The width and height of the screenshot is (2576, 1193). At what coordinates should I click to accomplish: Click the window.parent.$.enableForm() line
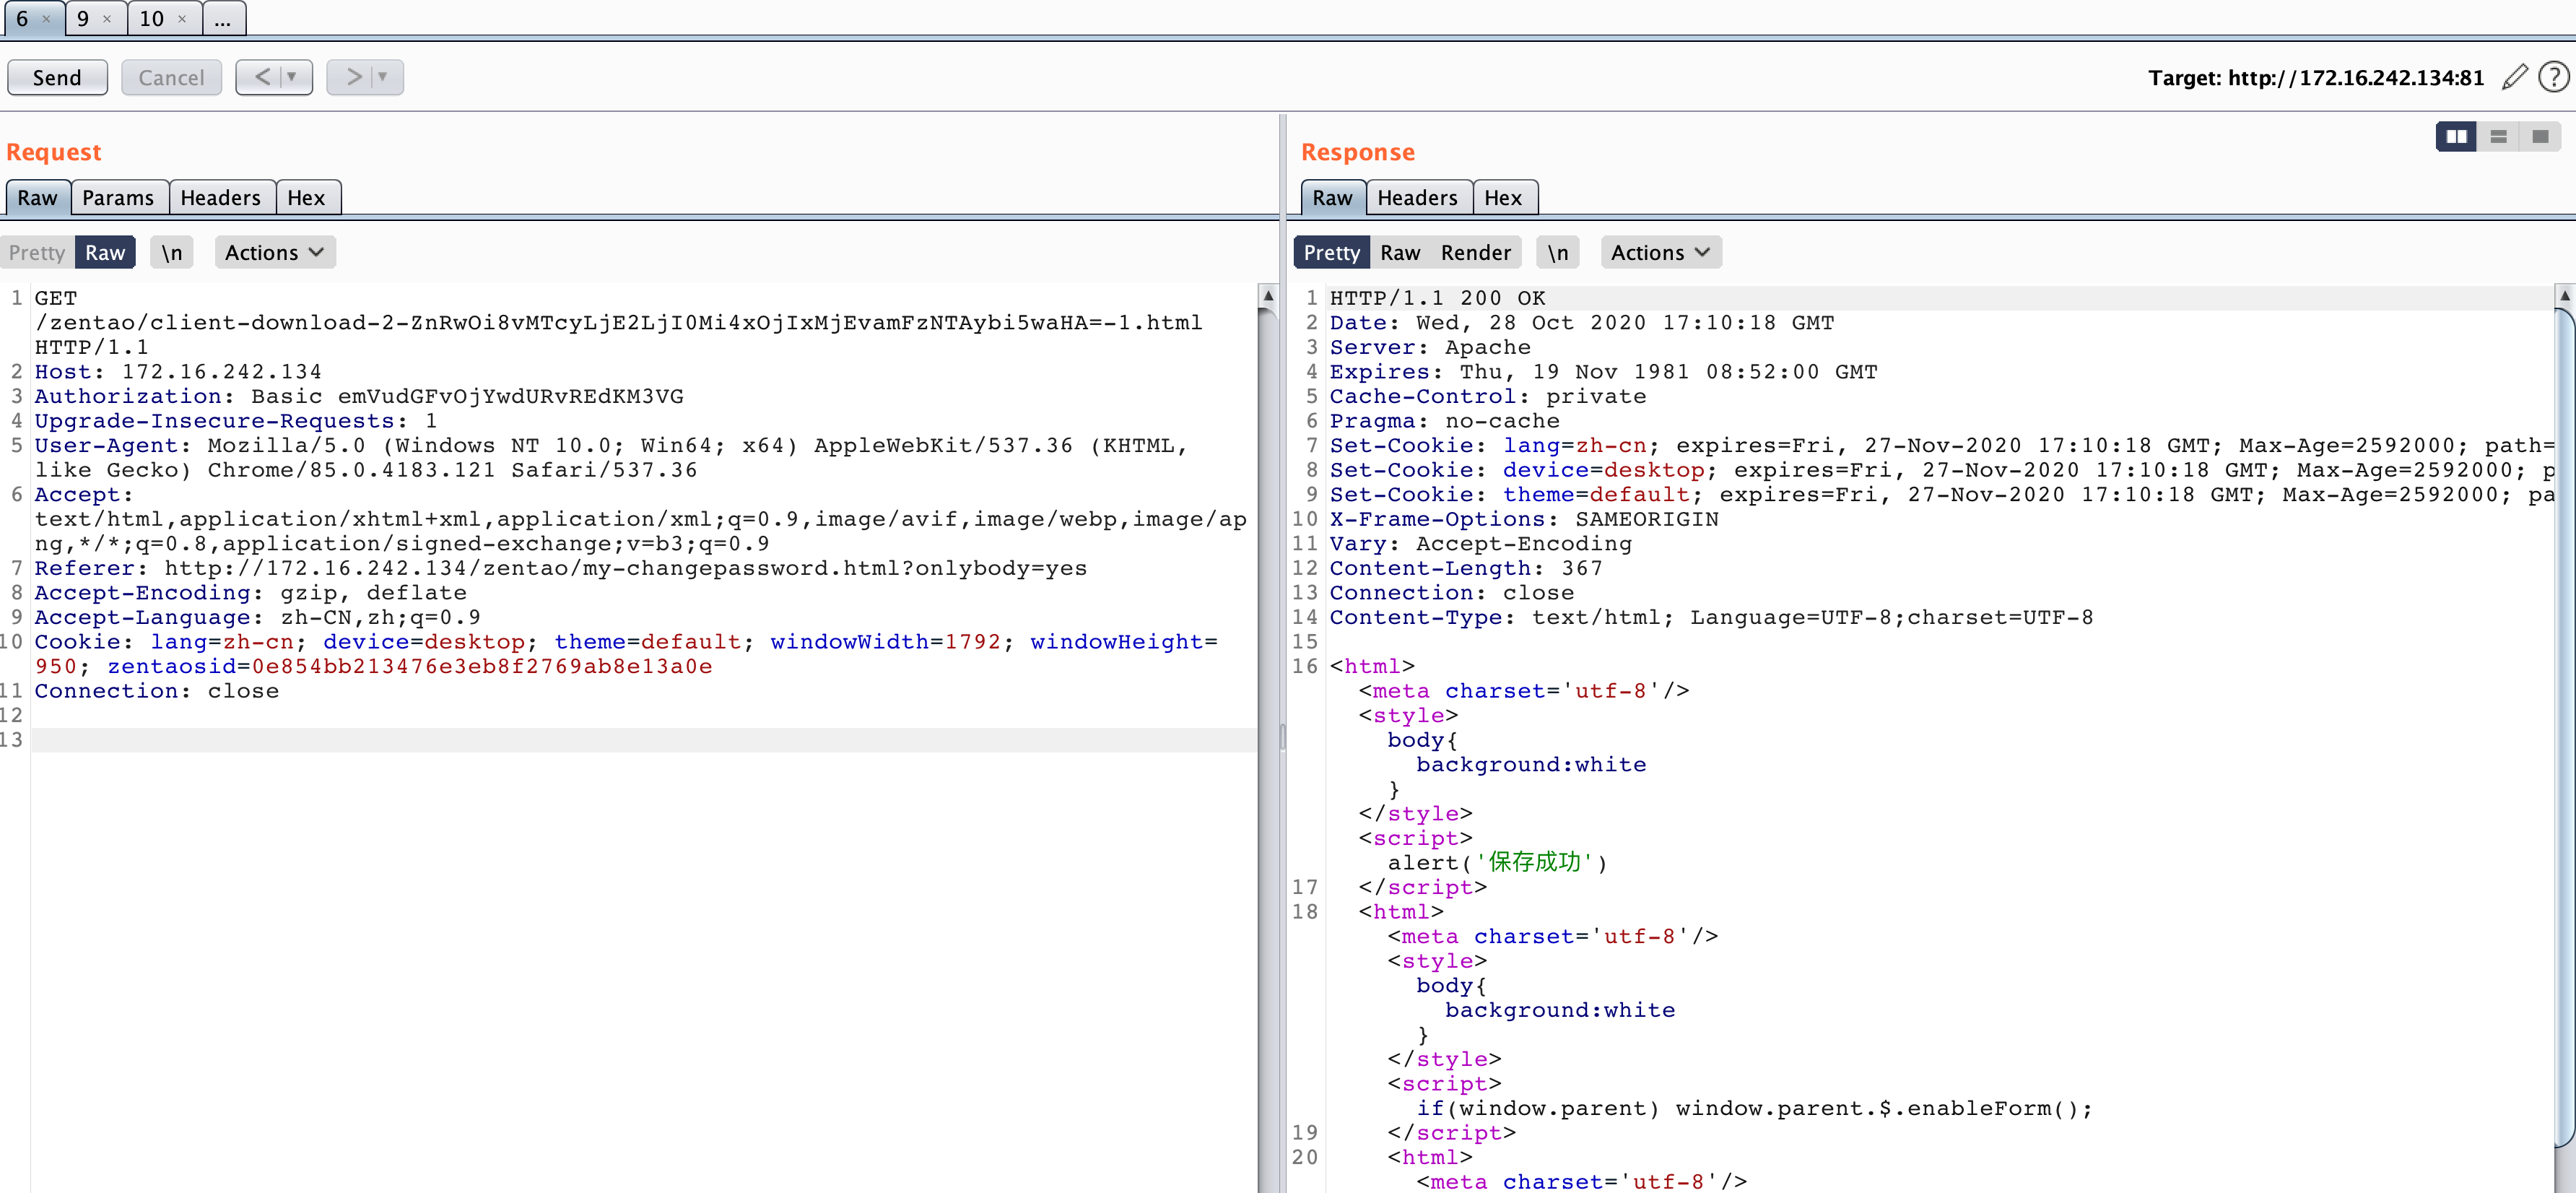click(x=1754, y=1108)
